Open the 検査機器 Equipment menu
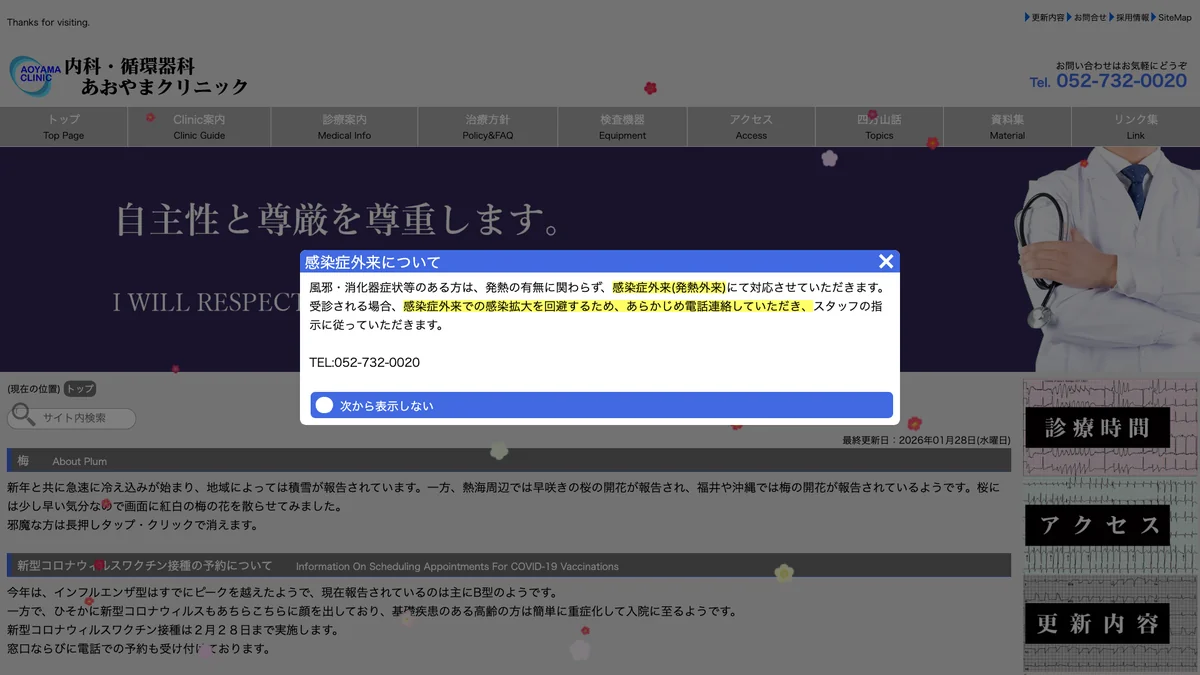The width and height of the screenshot is (1200, 675). pos(623,127)
